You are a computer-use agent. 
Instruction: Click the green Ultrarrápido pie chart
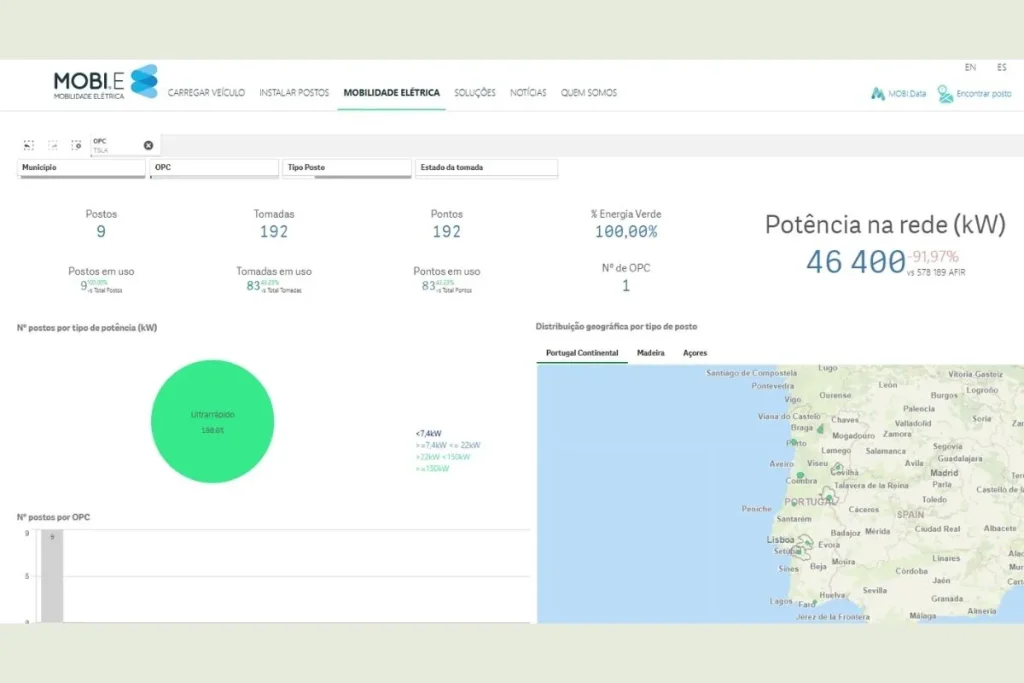(212, 422)
